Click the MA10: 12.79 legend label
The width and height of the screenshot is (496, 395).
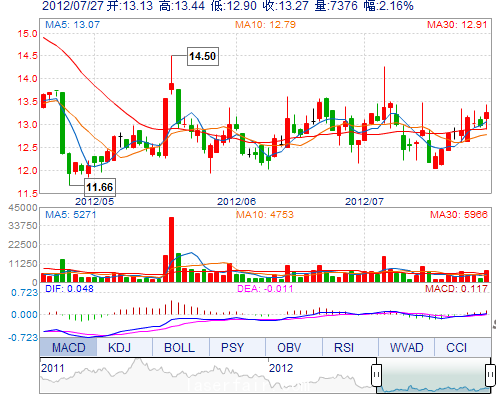[265, 24]
